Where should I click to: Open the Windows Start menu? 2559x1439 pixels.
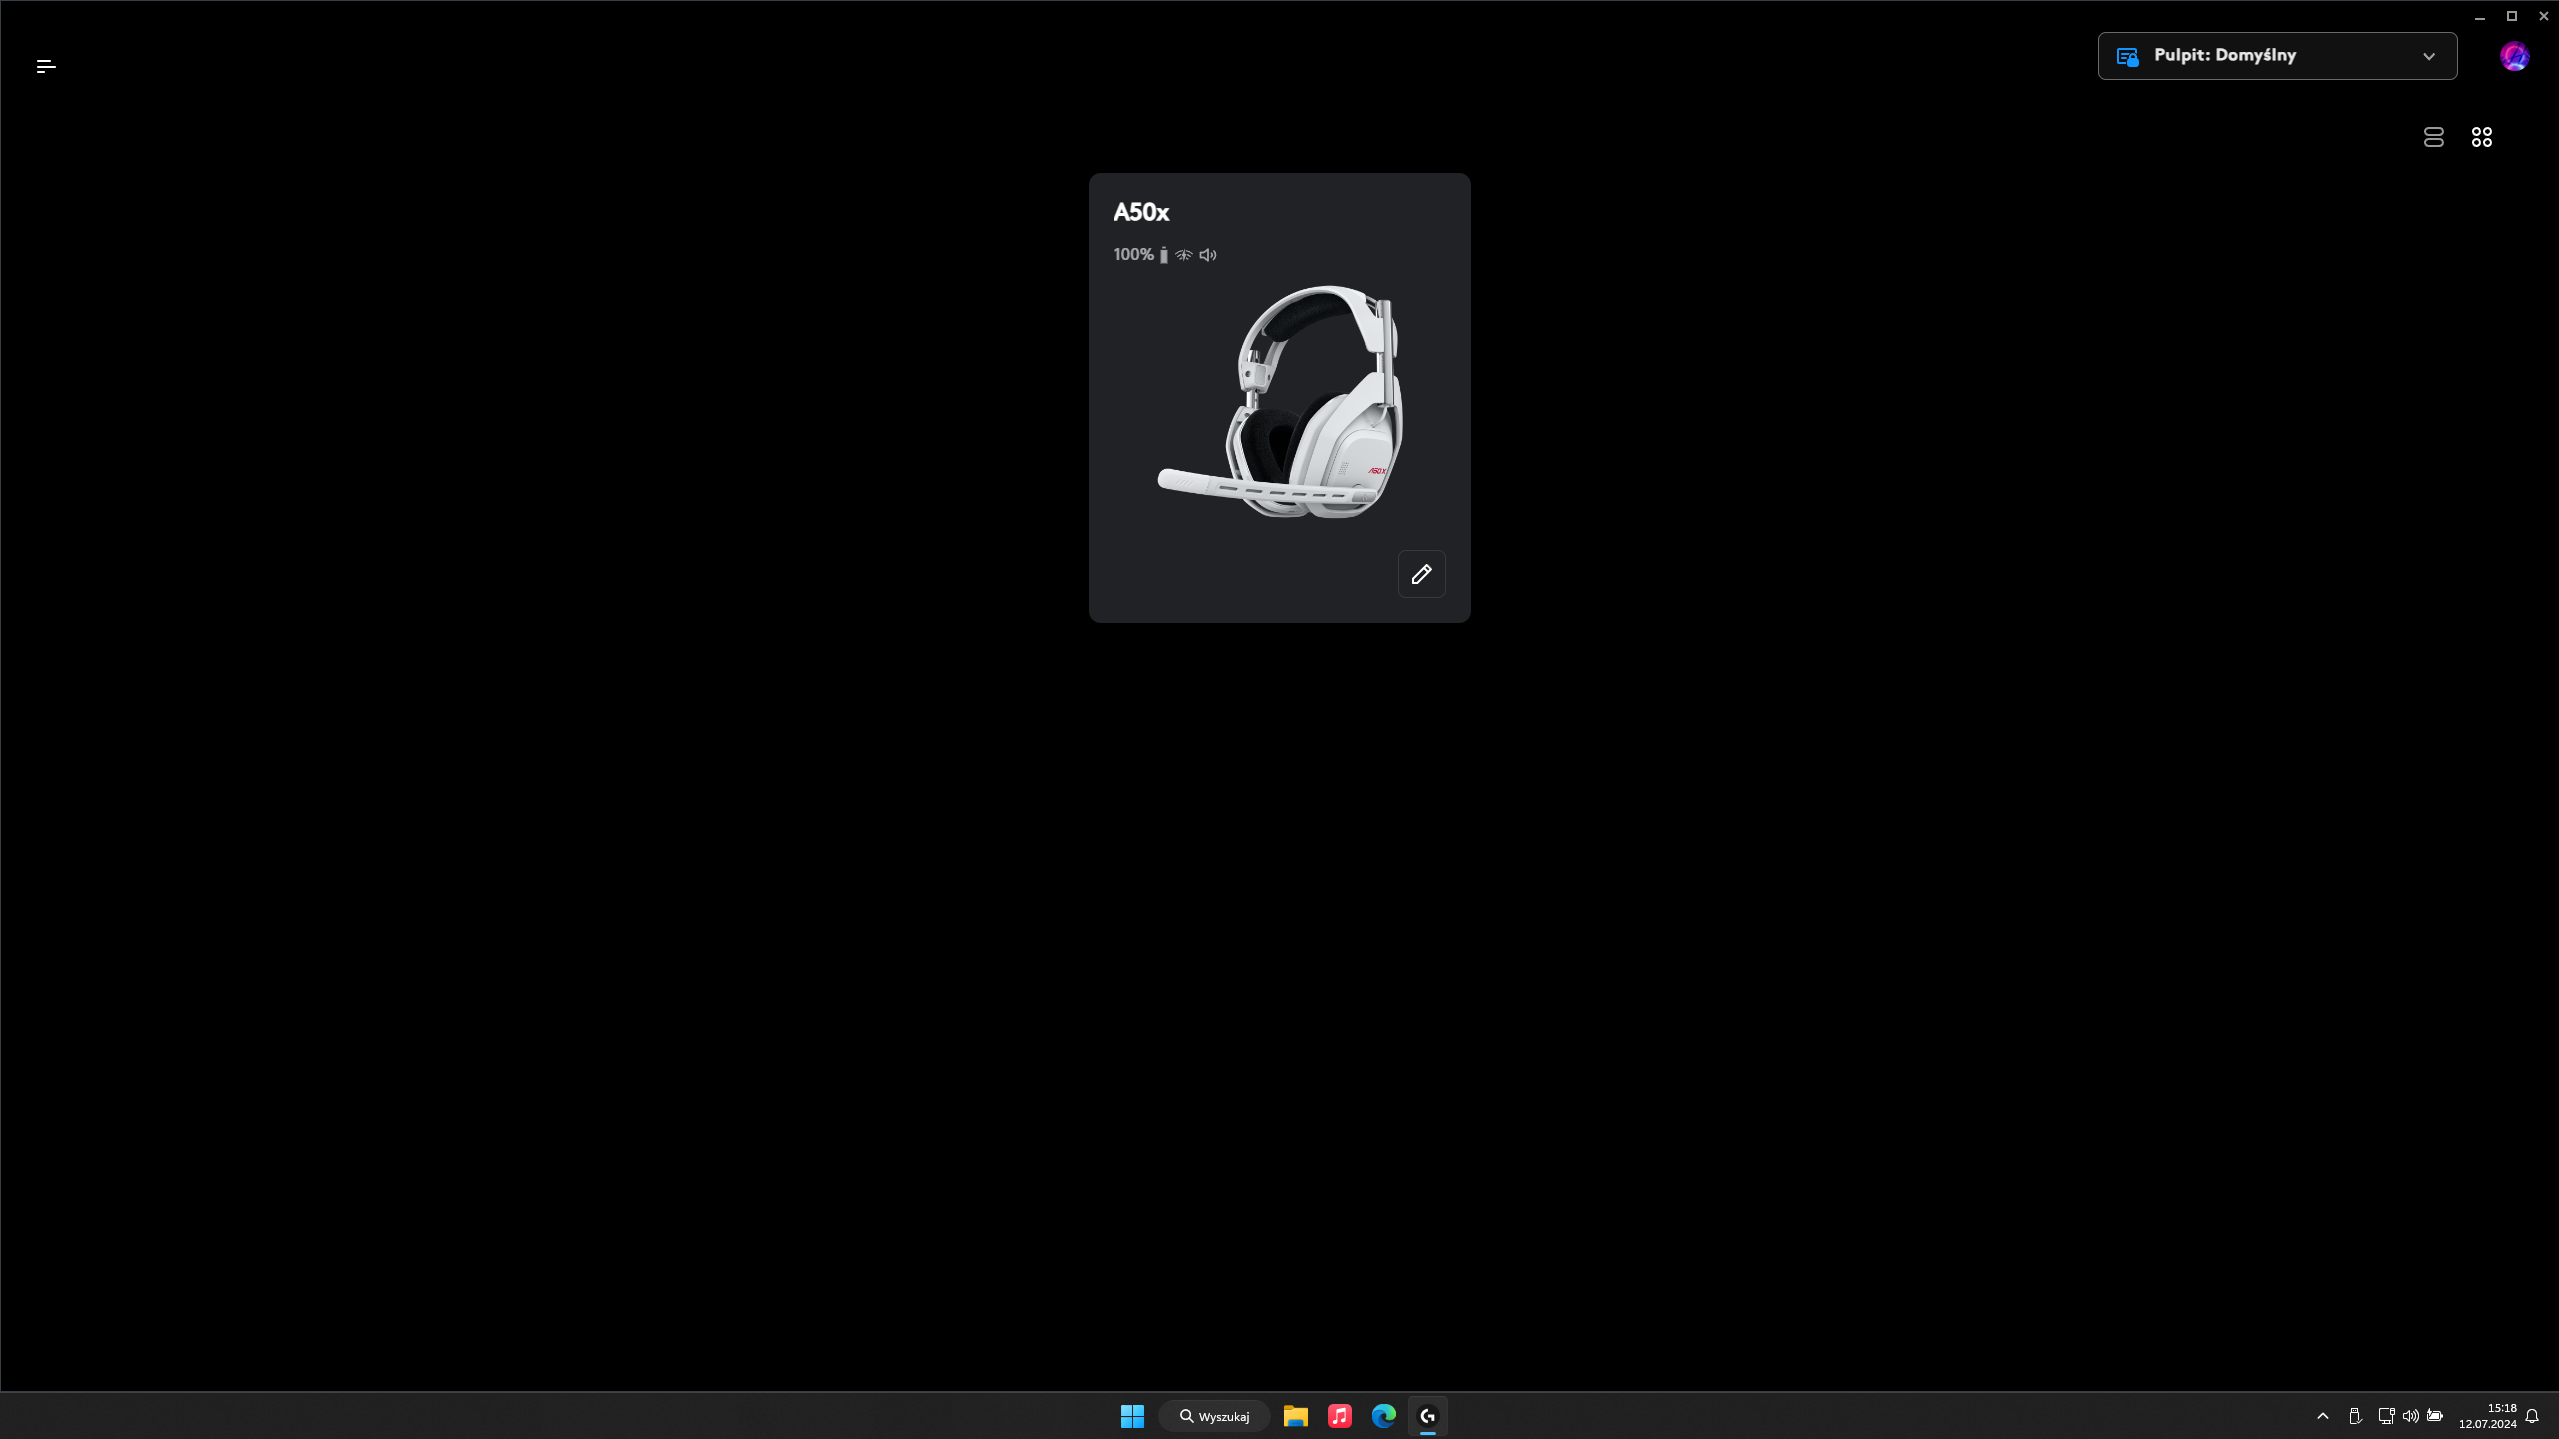pyautogui.click(x=1132, y=1416)
